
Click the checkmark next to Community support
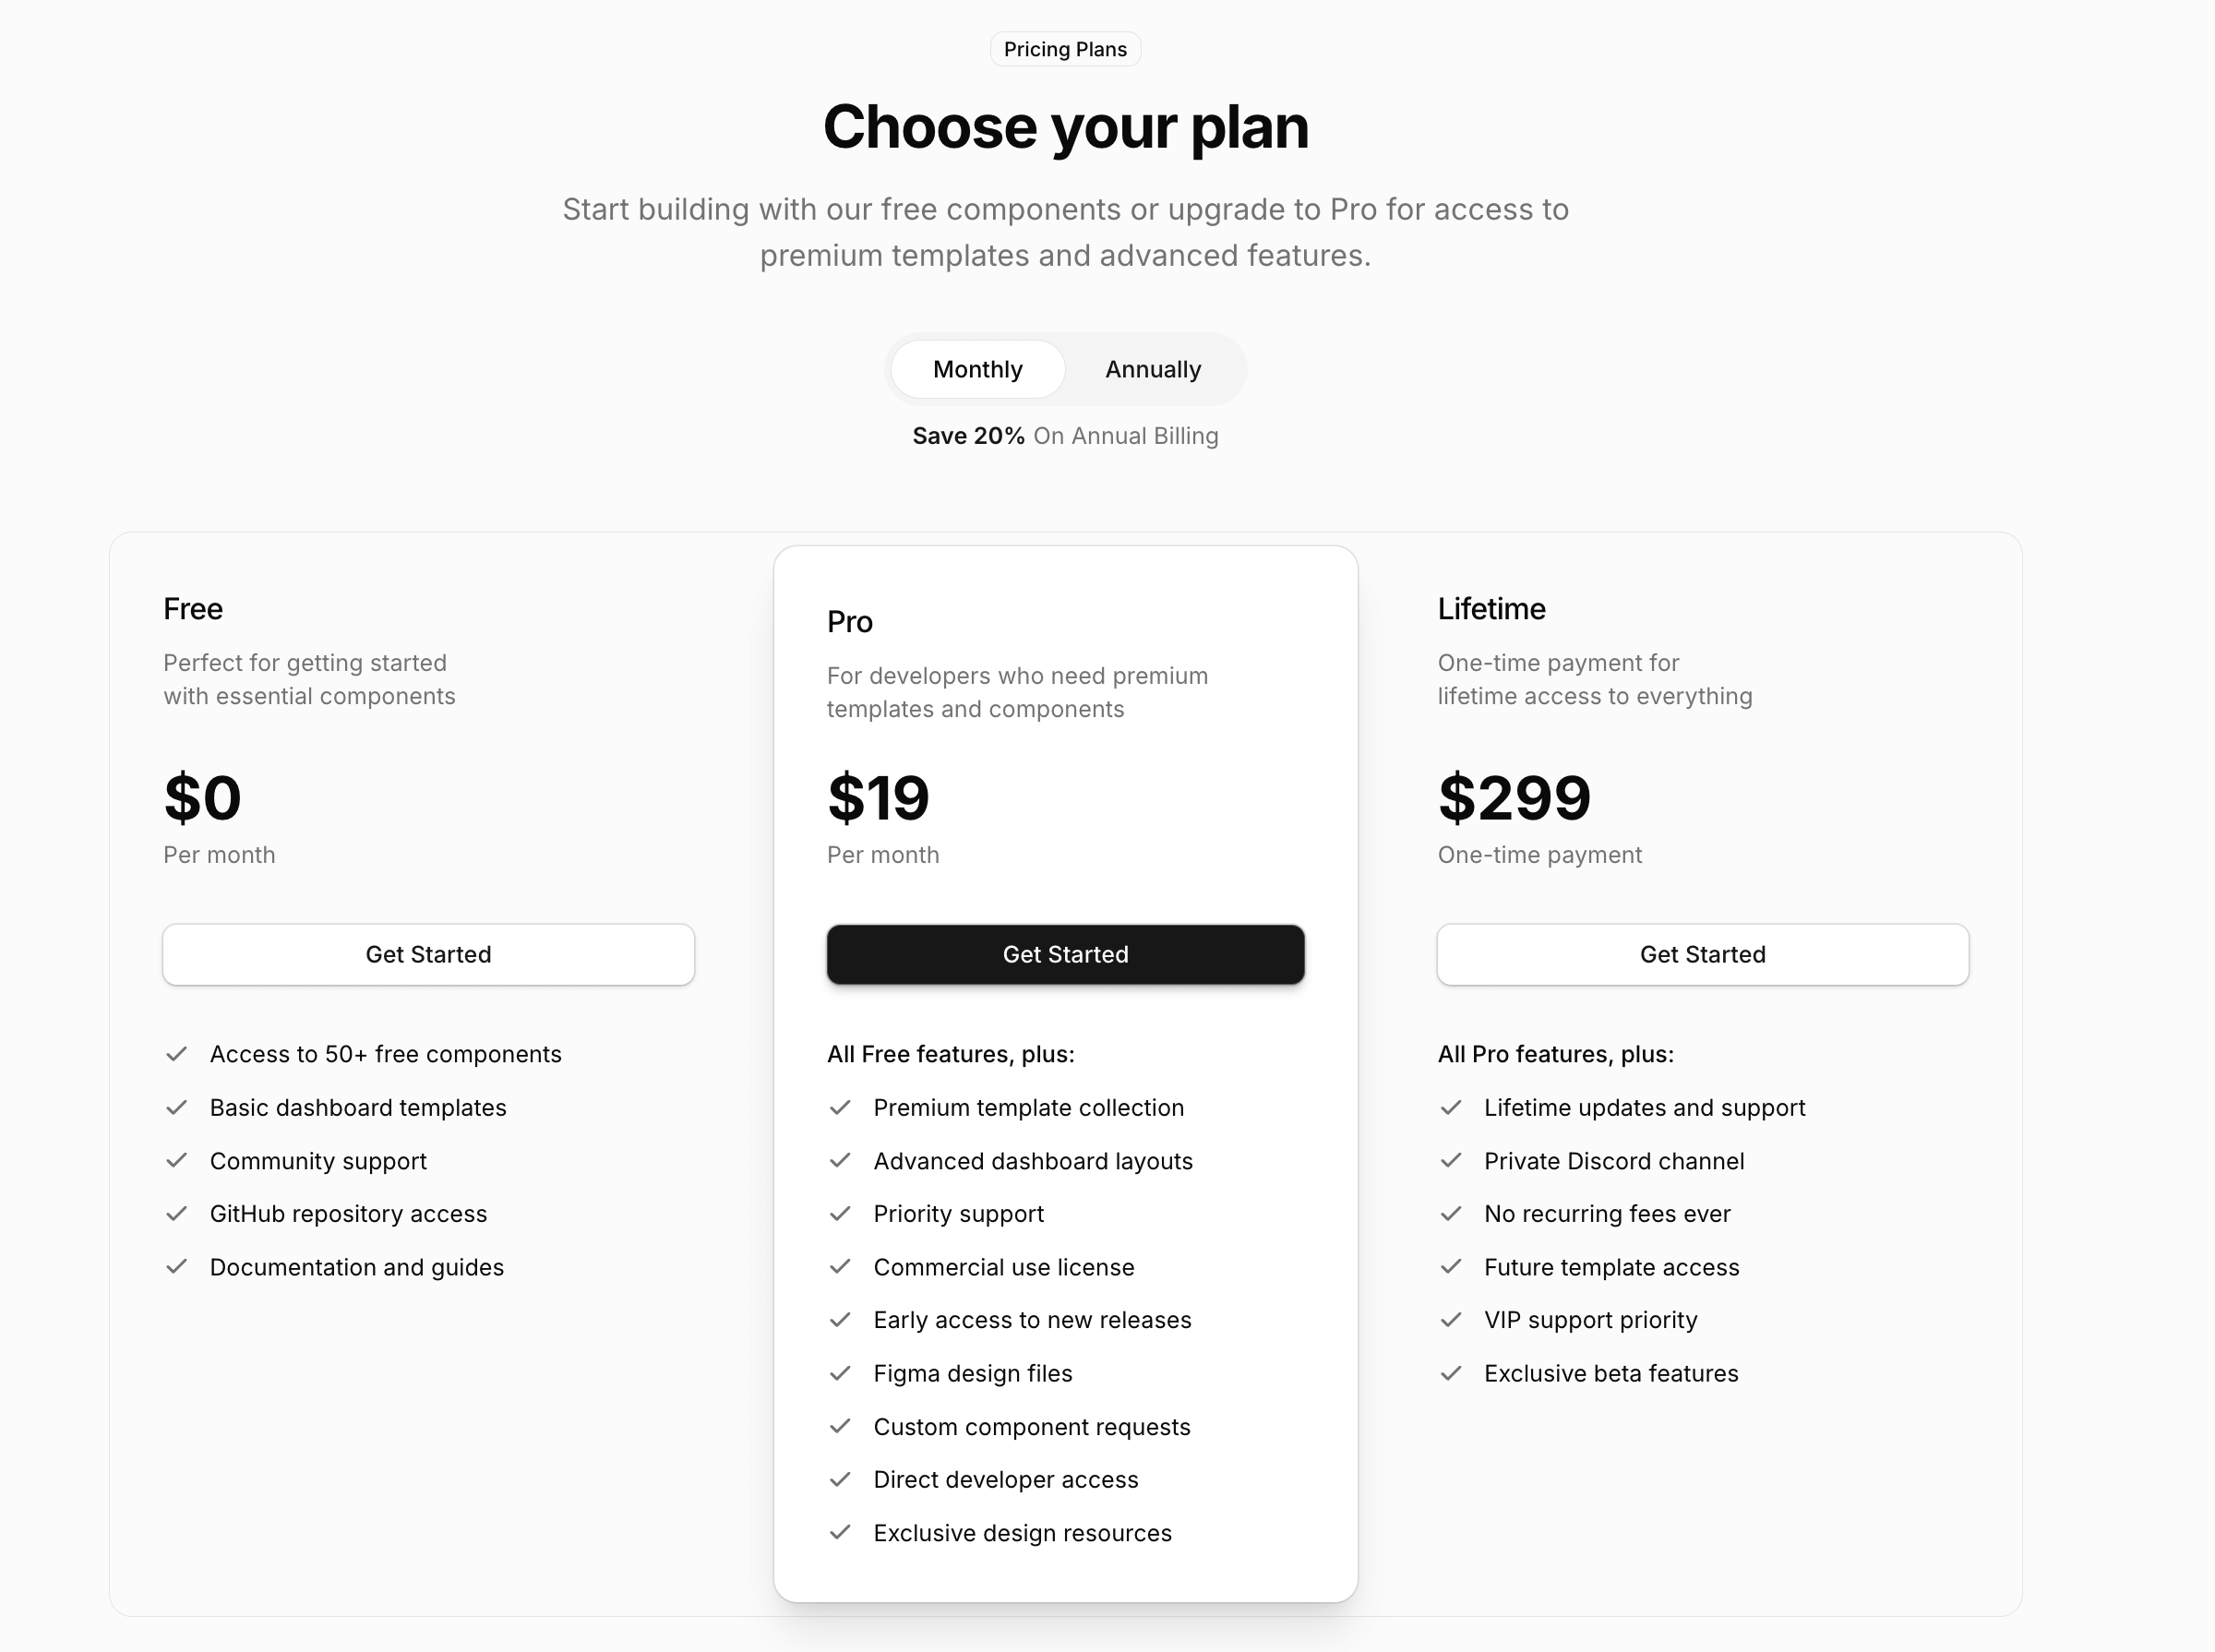click(x=178, y=1160)
